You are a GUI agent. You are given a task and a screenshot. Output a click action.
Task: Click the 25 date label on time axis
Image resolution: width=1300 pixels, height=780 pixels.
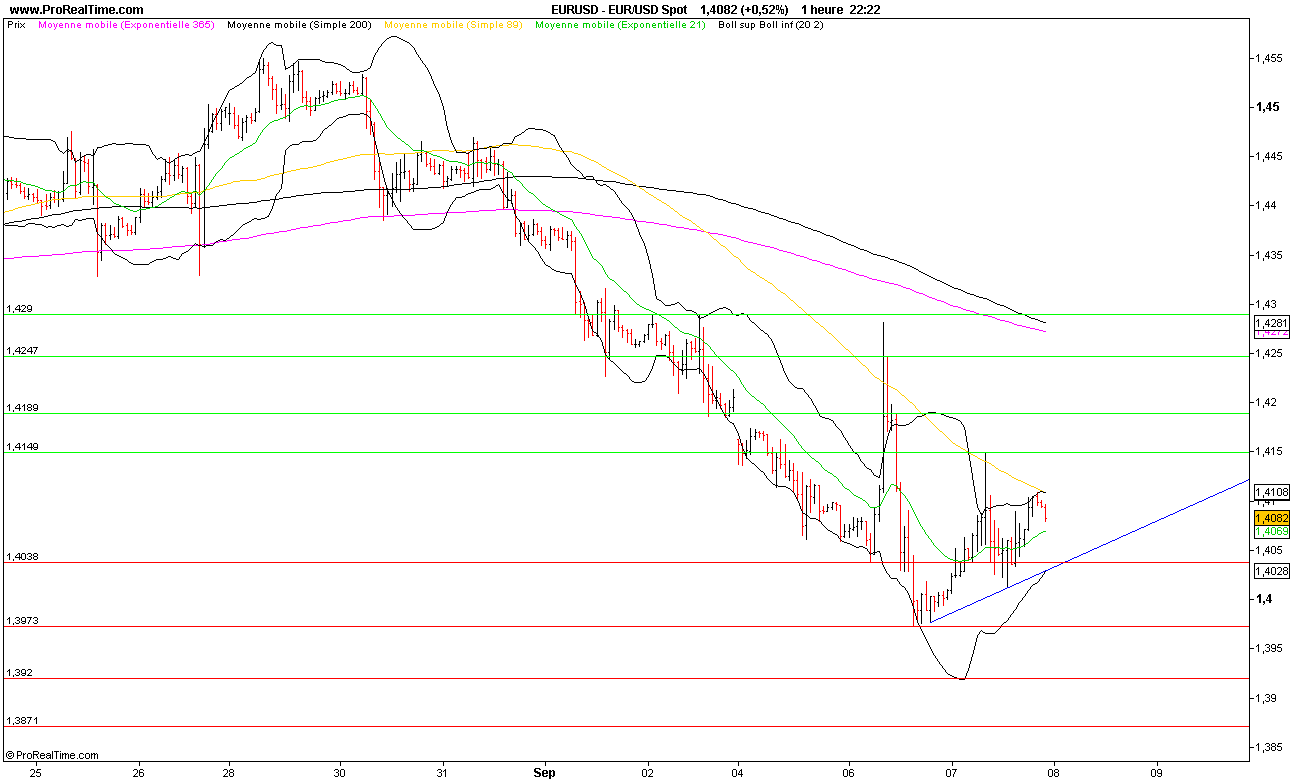(36, 772)
